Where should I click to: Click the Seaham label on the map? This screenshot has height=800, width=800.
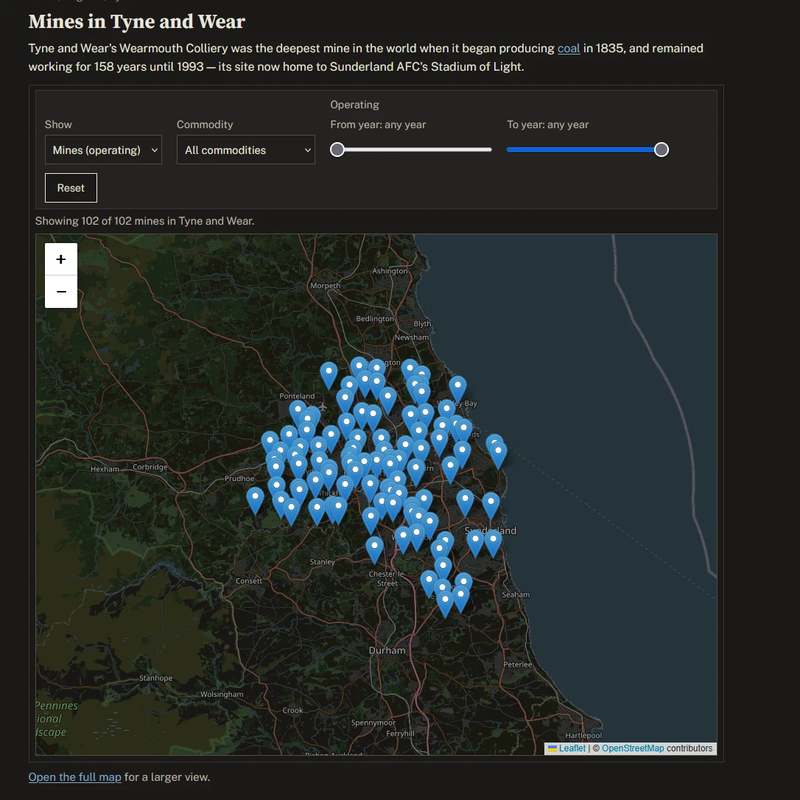[516, 594]
